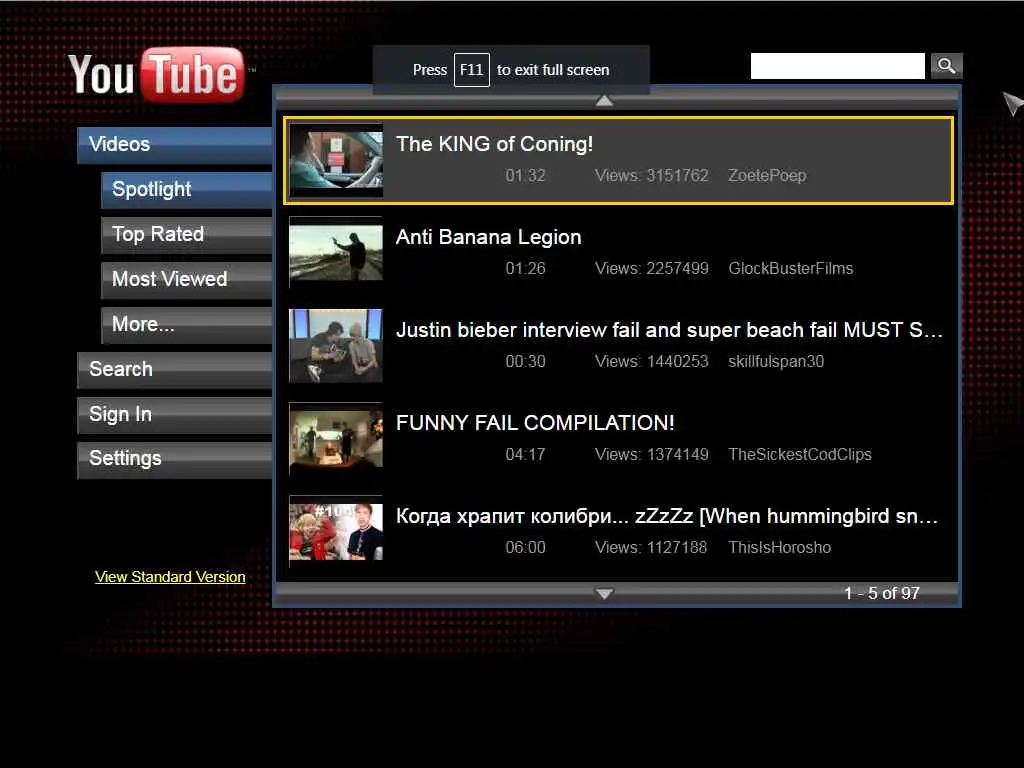Open Justin bieber interview fail thumbnail
Image resolution: width=1024 pixels, height=768 pixels.
click(x=336, y=345)
